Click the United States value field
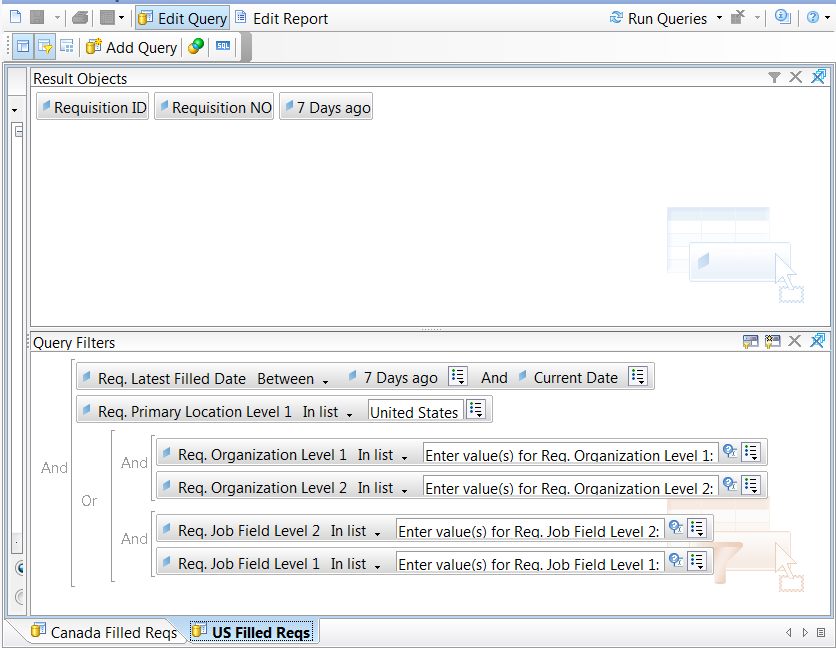 [x=415, y=412]
